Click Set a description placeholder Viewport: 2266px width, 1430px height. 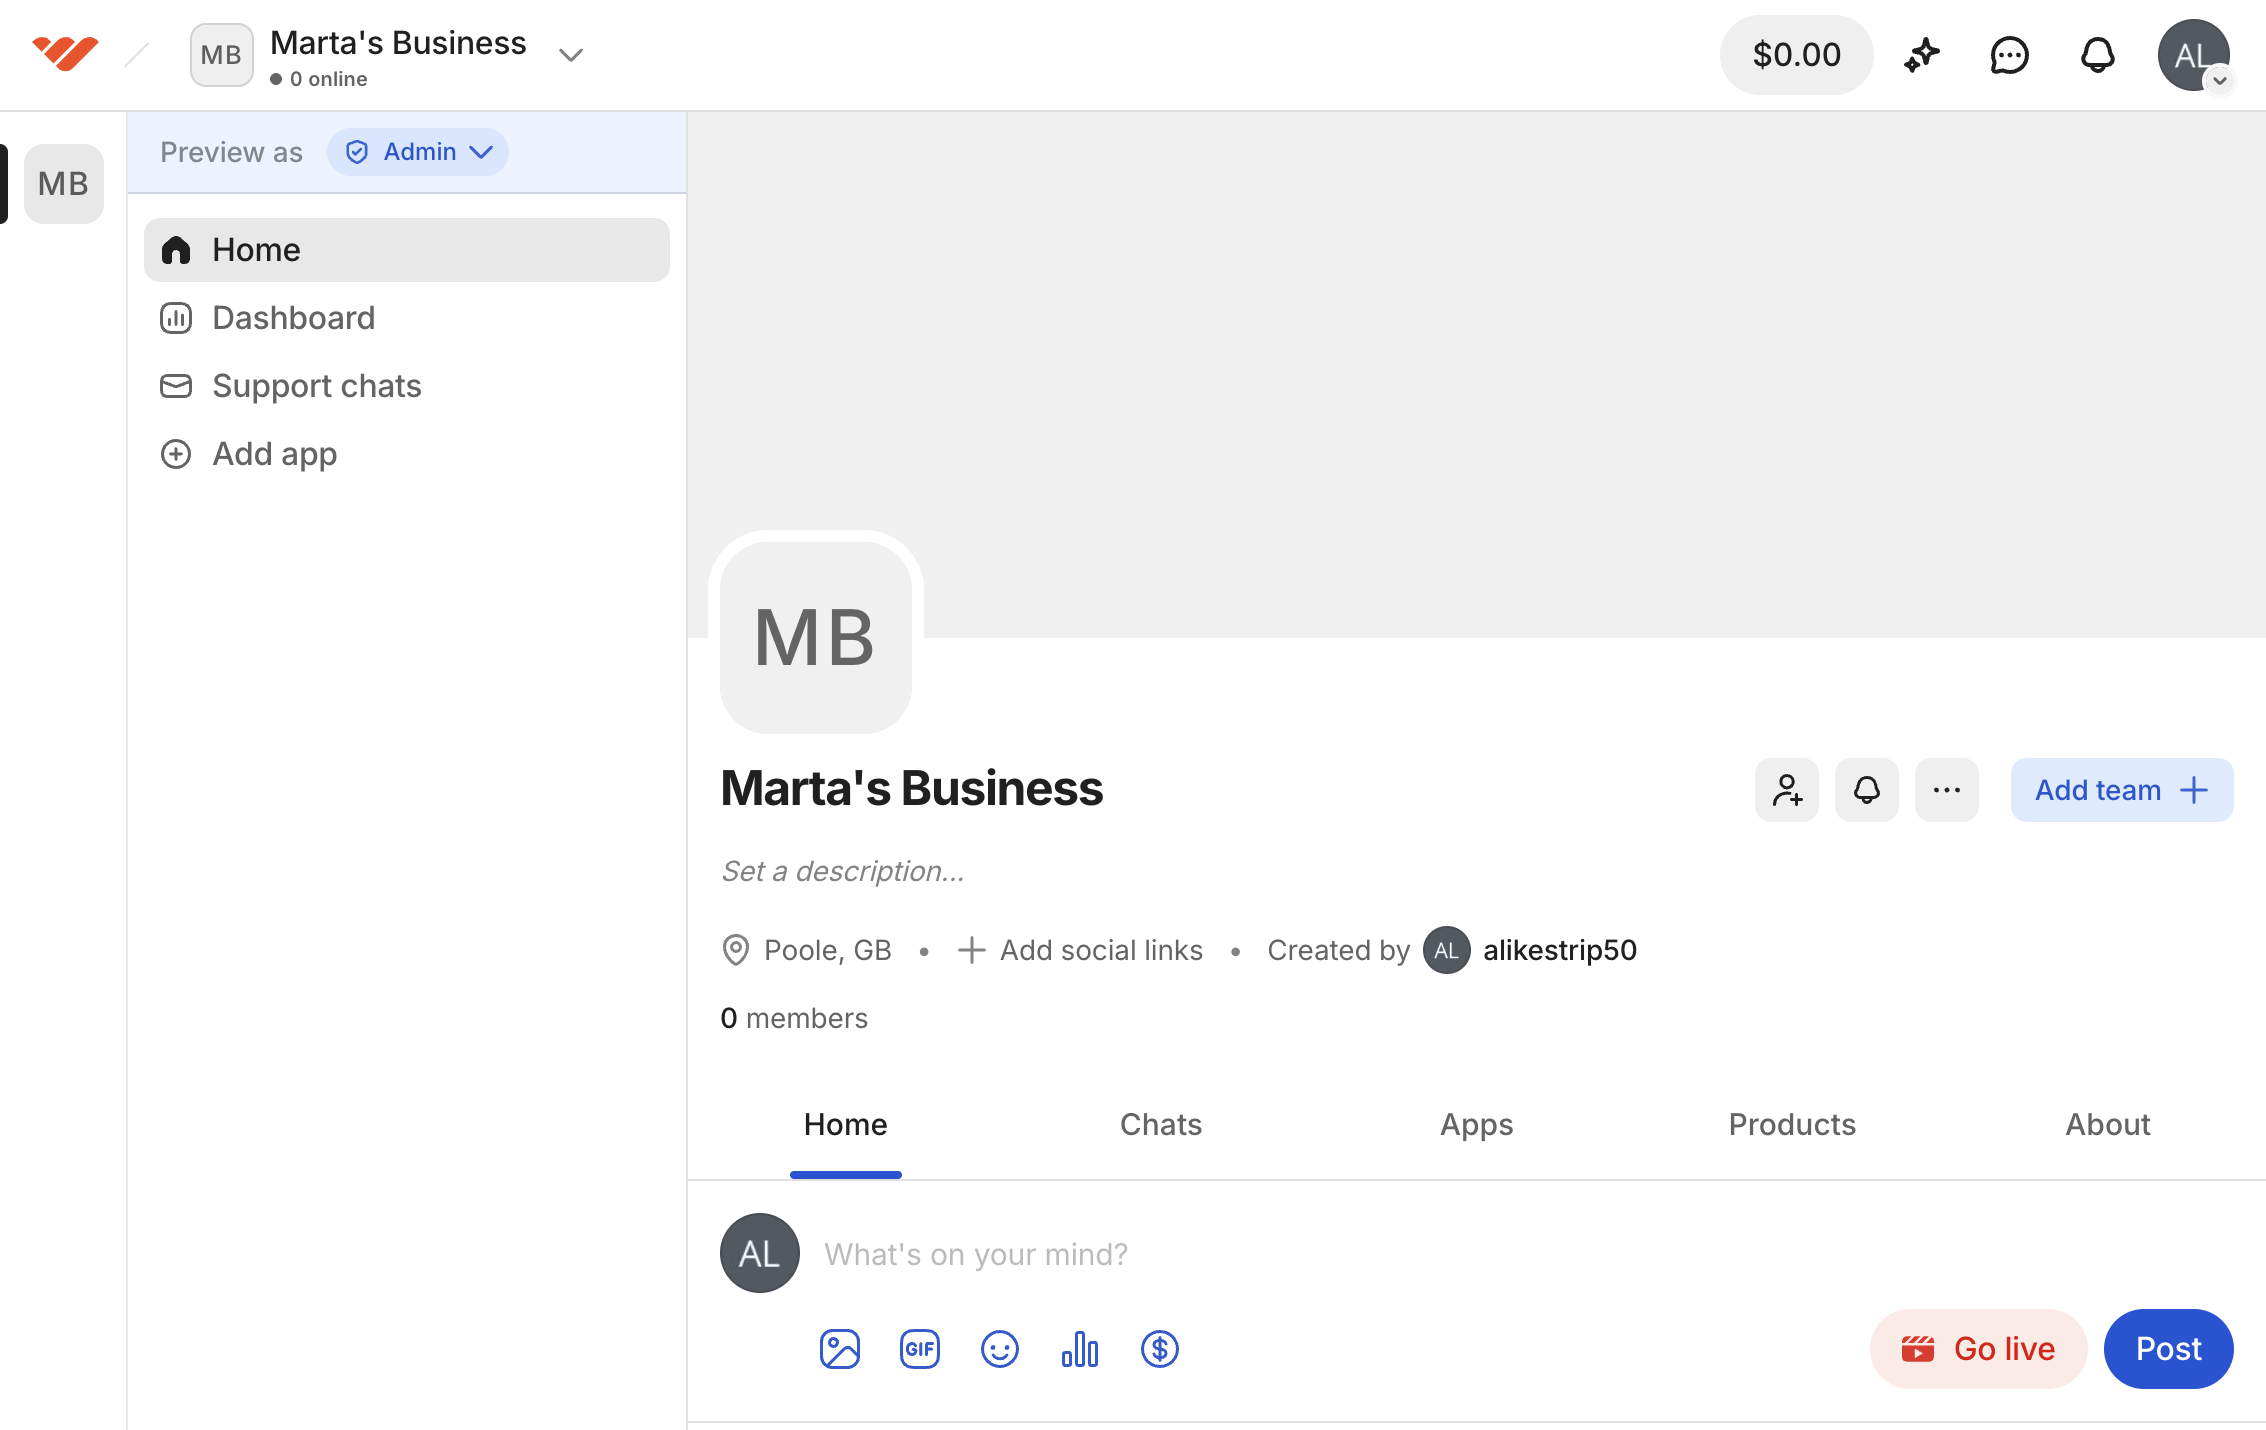[x=843, y=871]
